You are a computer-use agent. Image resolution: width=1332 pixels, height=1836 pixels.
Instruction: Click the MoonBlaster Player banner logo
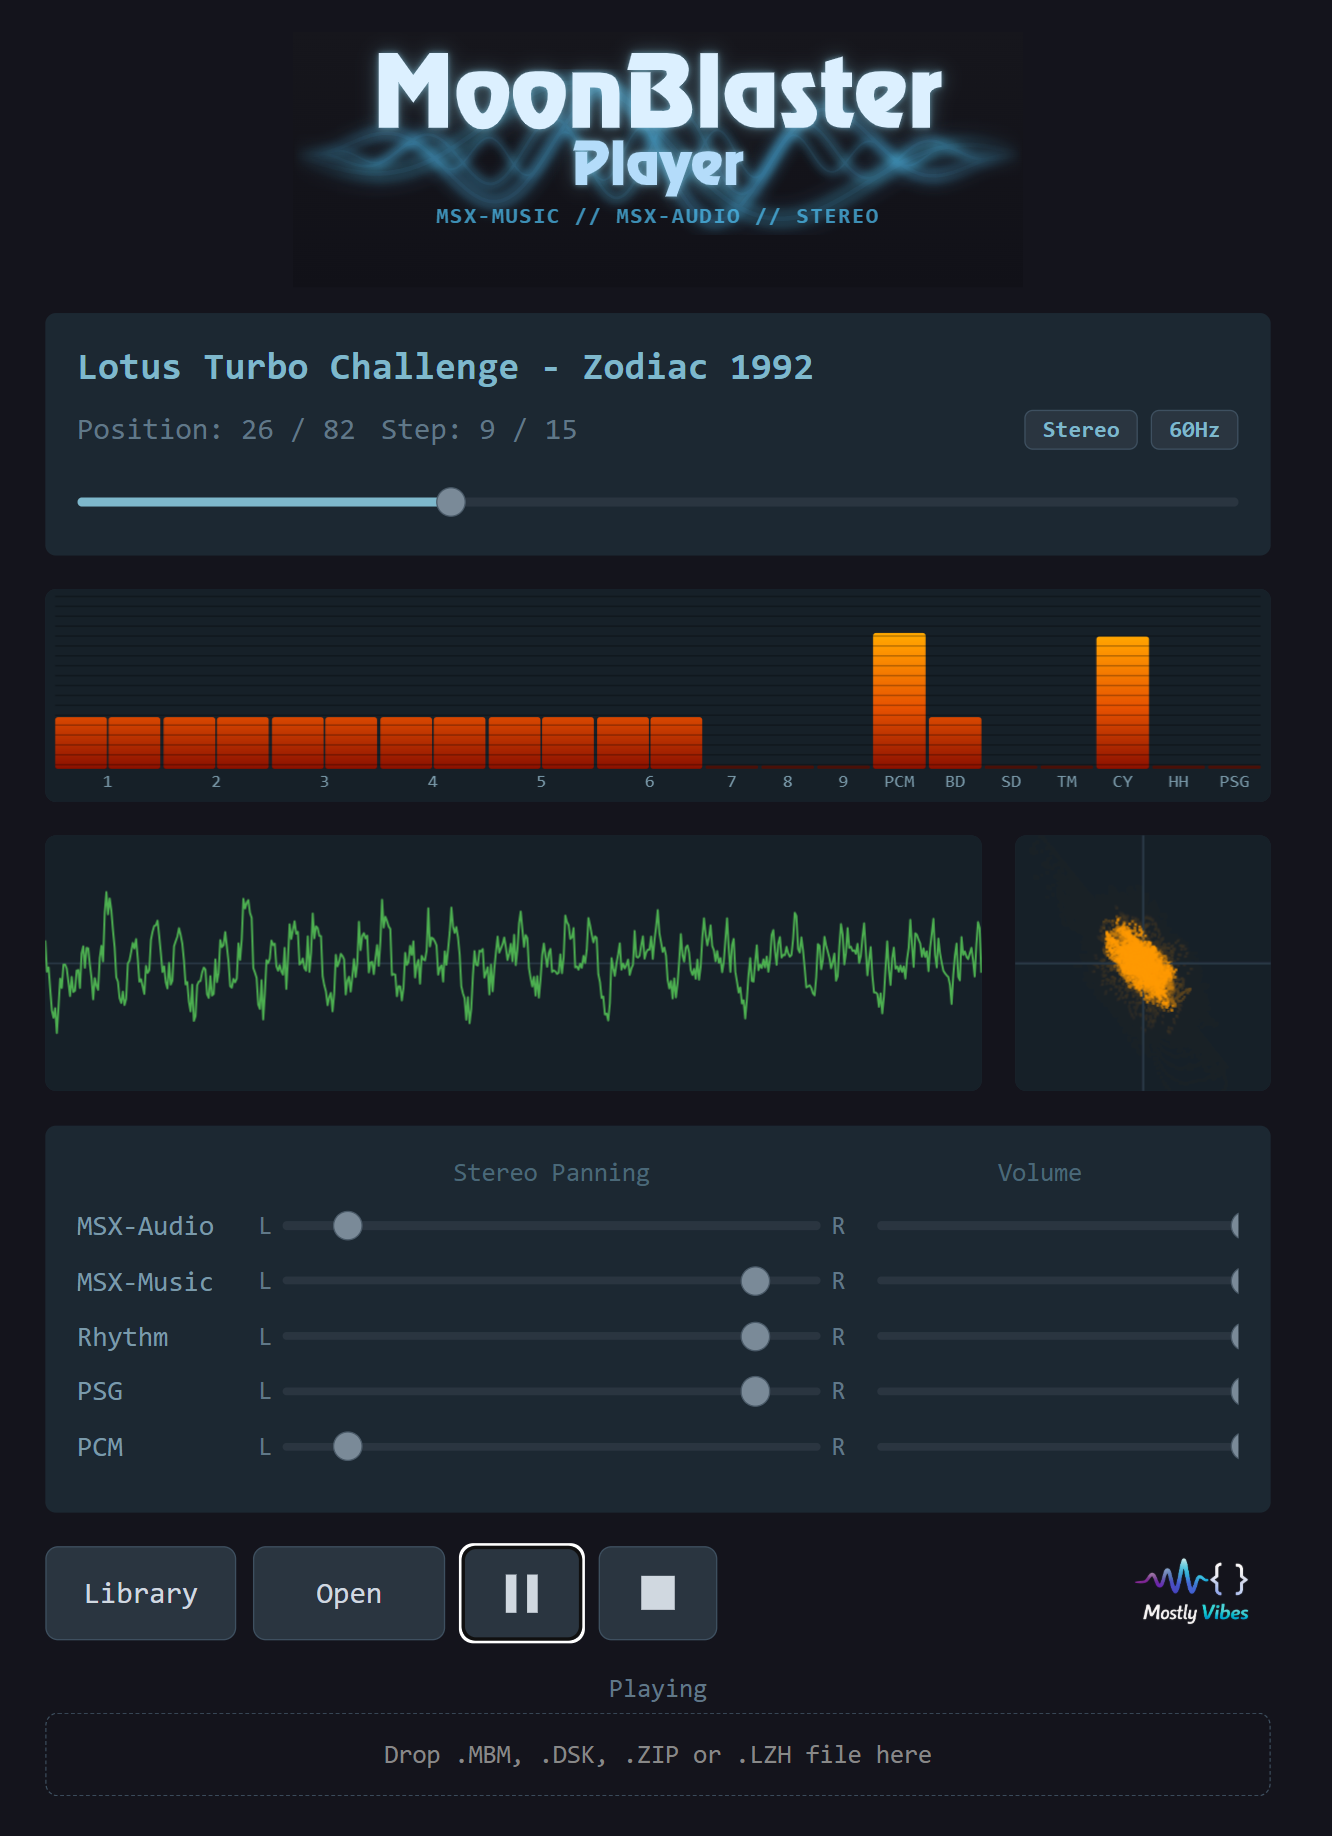pos(657,160)
